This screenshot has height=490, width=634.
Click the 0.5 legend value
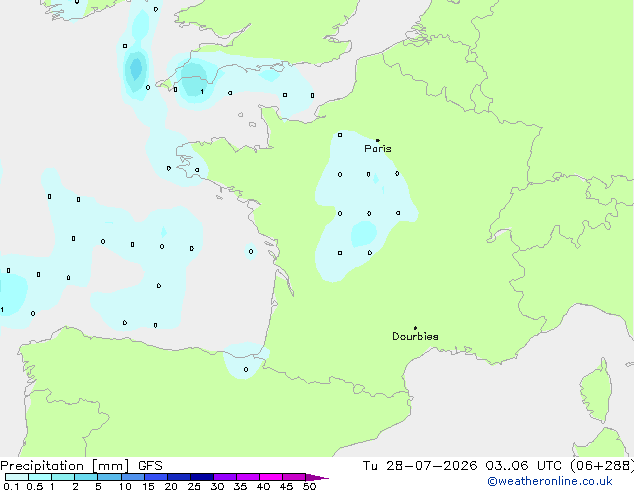coord(35,486)
